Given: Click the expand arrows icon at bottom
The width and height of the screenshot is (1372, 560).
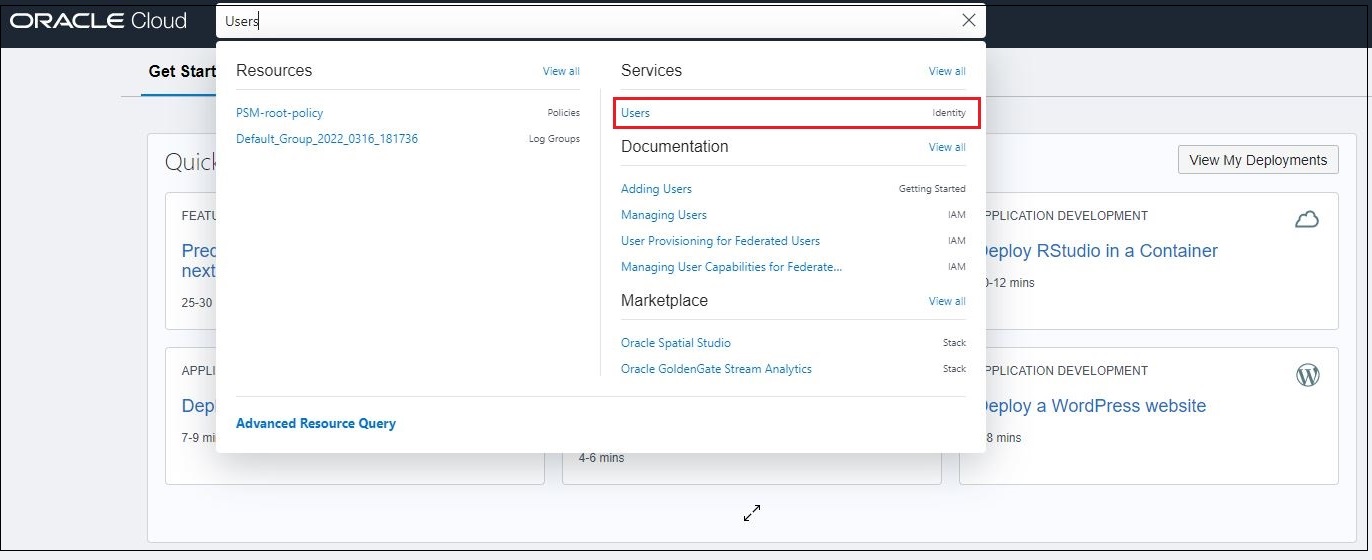Looking at the screenshot, I should point(752,513).
